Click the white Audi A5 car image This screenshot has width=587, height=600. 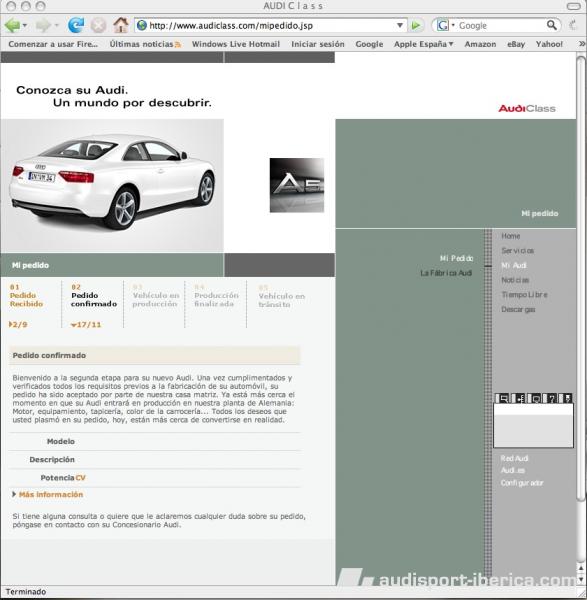tap(112, 185)
